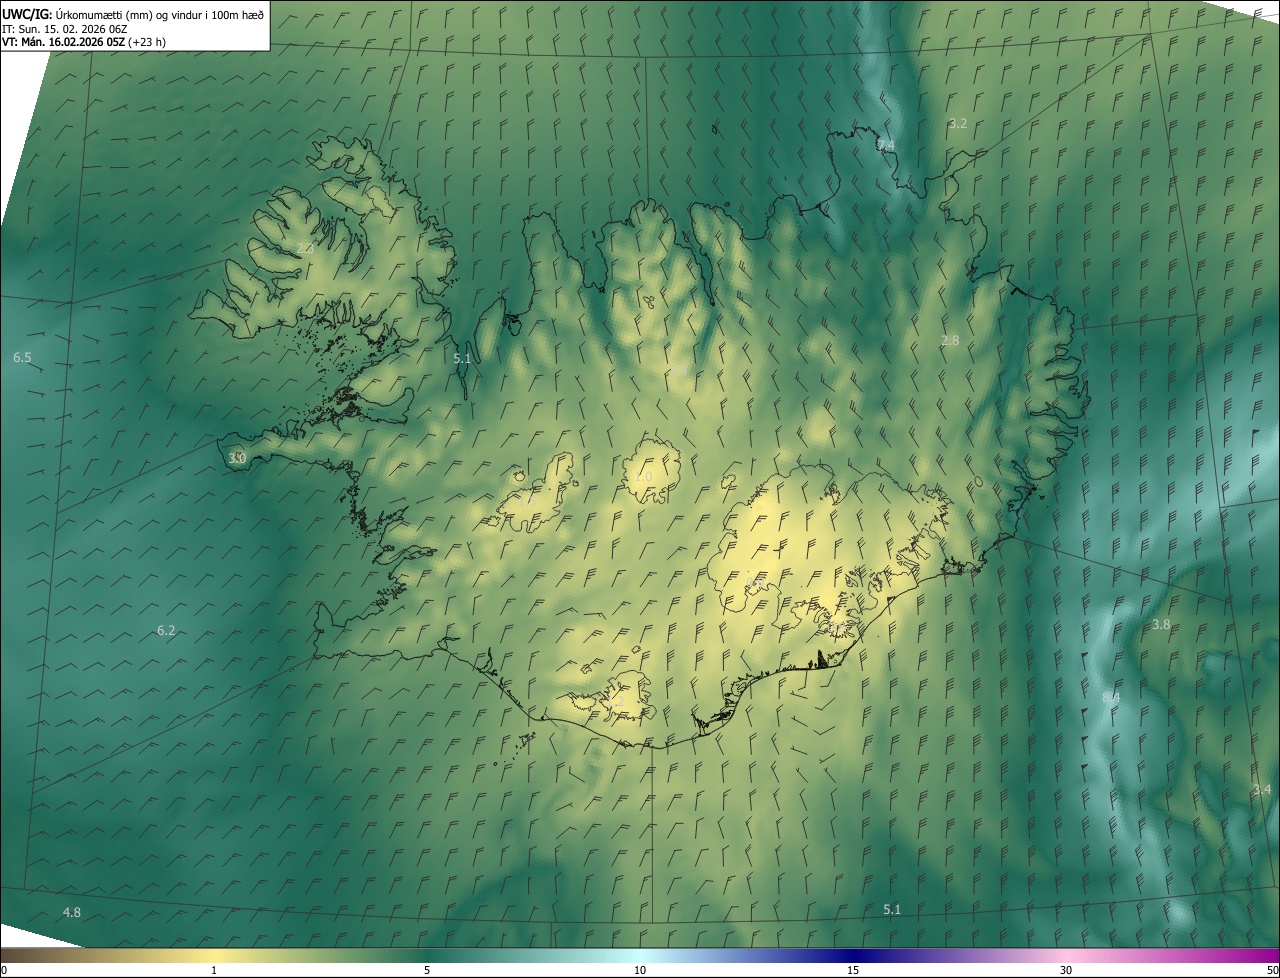Screen dimensions: 1280x978
Task: Select the 3.4 value label on the map
Action: (1262, 790)
